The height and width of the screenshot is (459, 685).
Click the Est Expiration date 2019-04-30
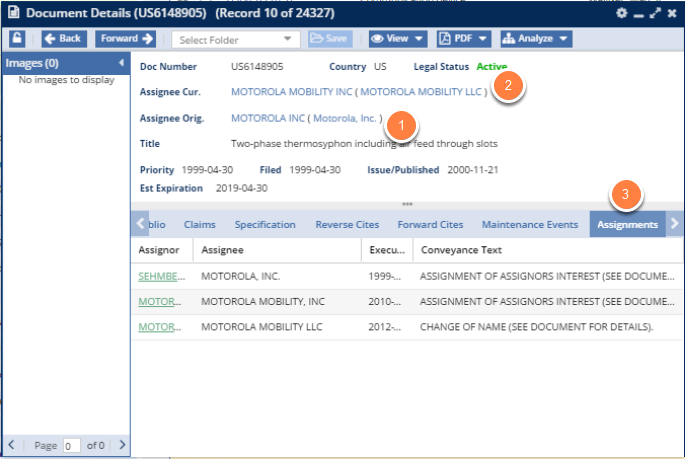tap(242, 188)
